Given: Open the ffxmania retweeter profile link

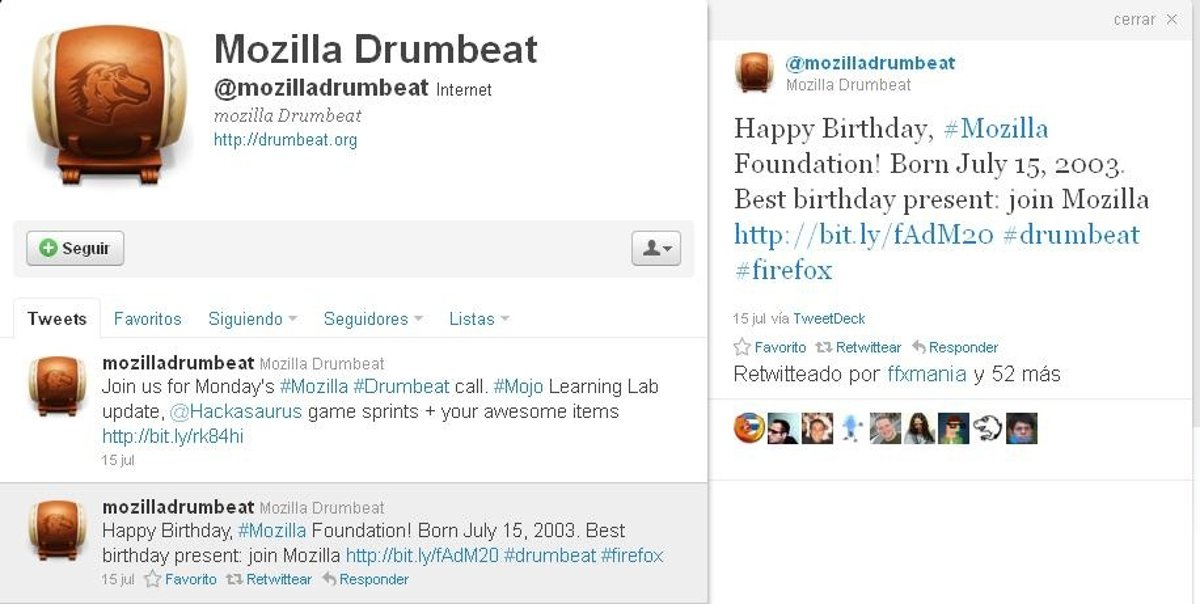Looking at the screenshot, I should 927,375.
